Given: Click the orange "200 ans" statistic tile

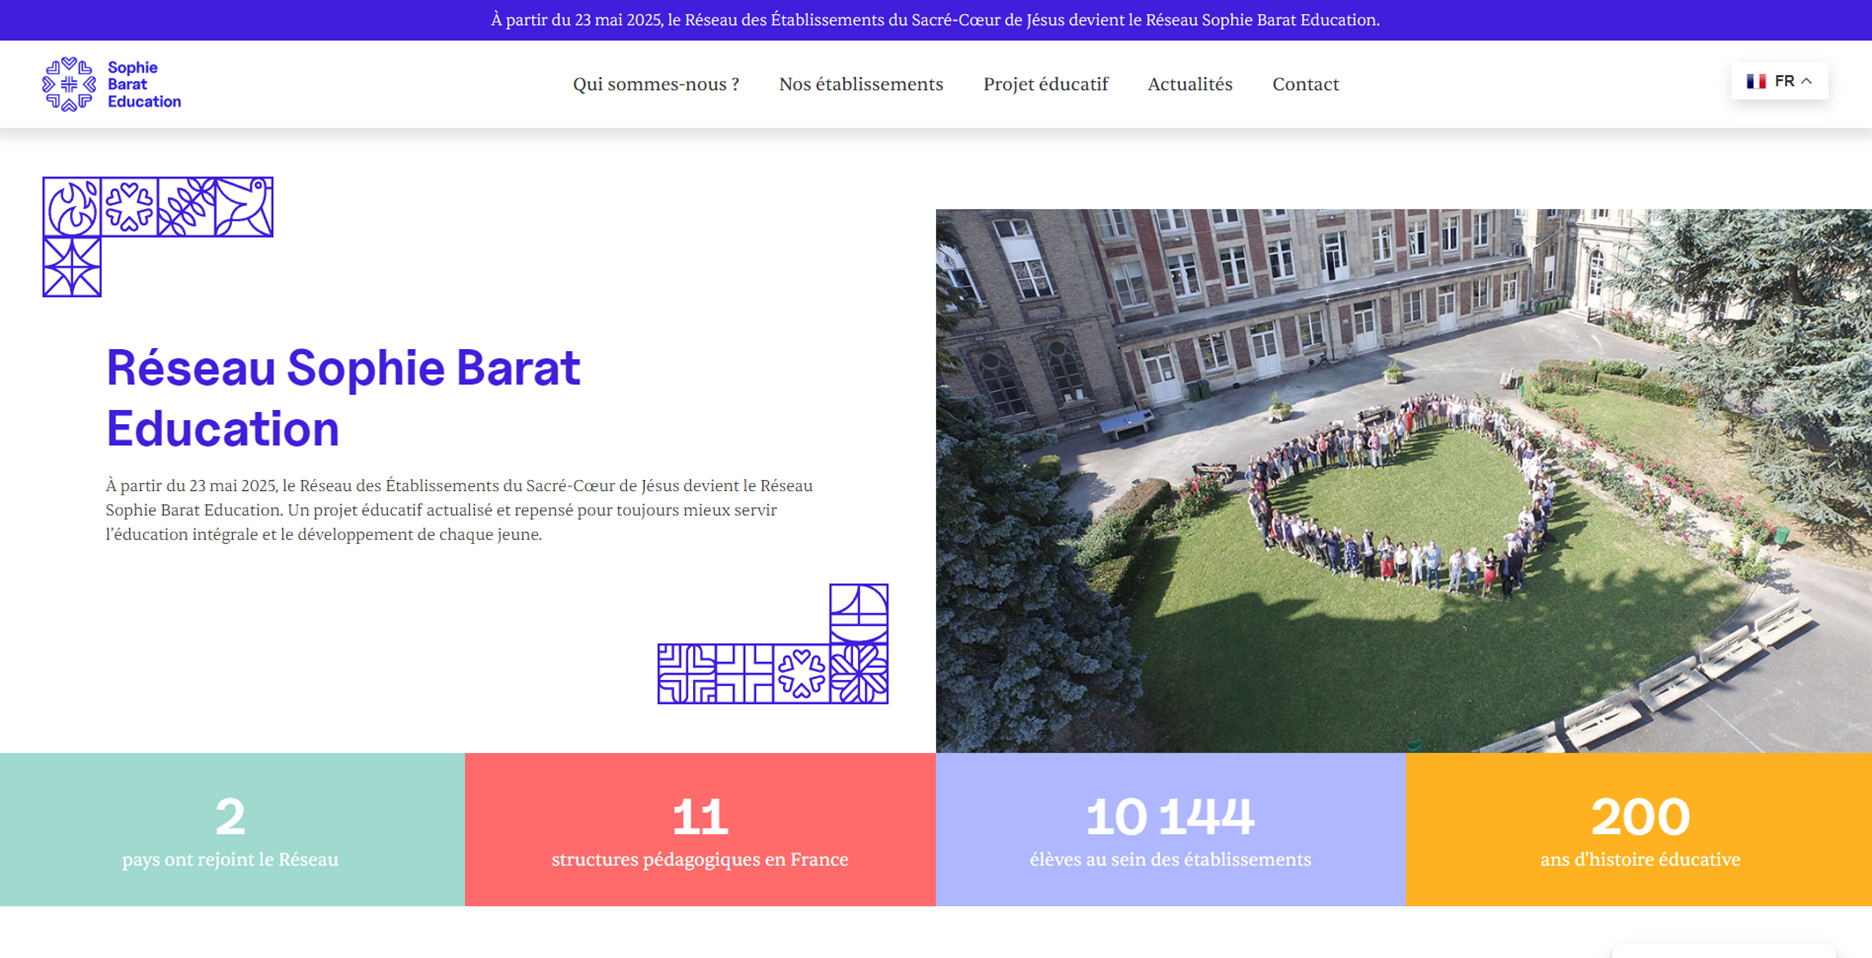Looking at the screenshot, I should click(x=1639, y=830).
